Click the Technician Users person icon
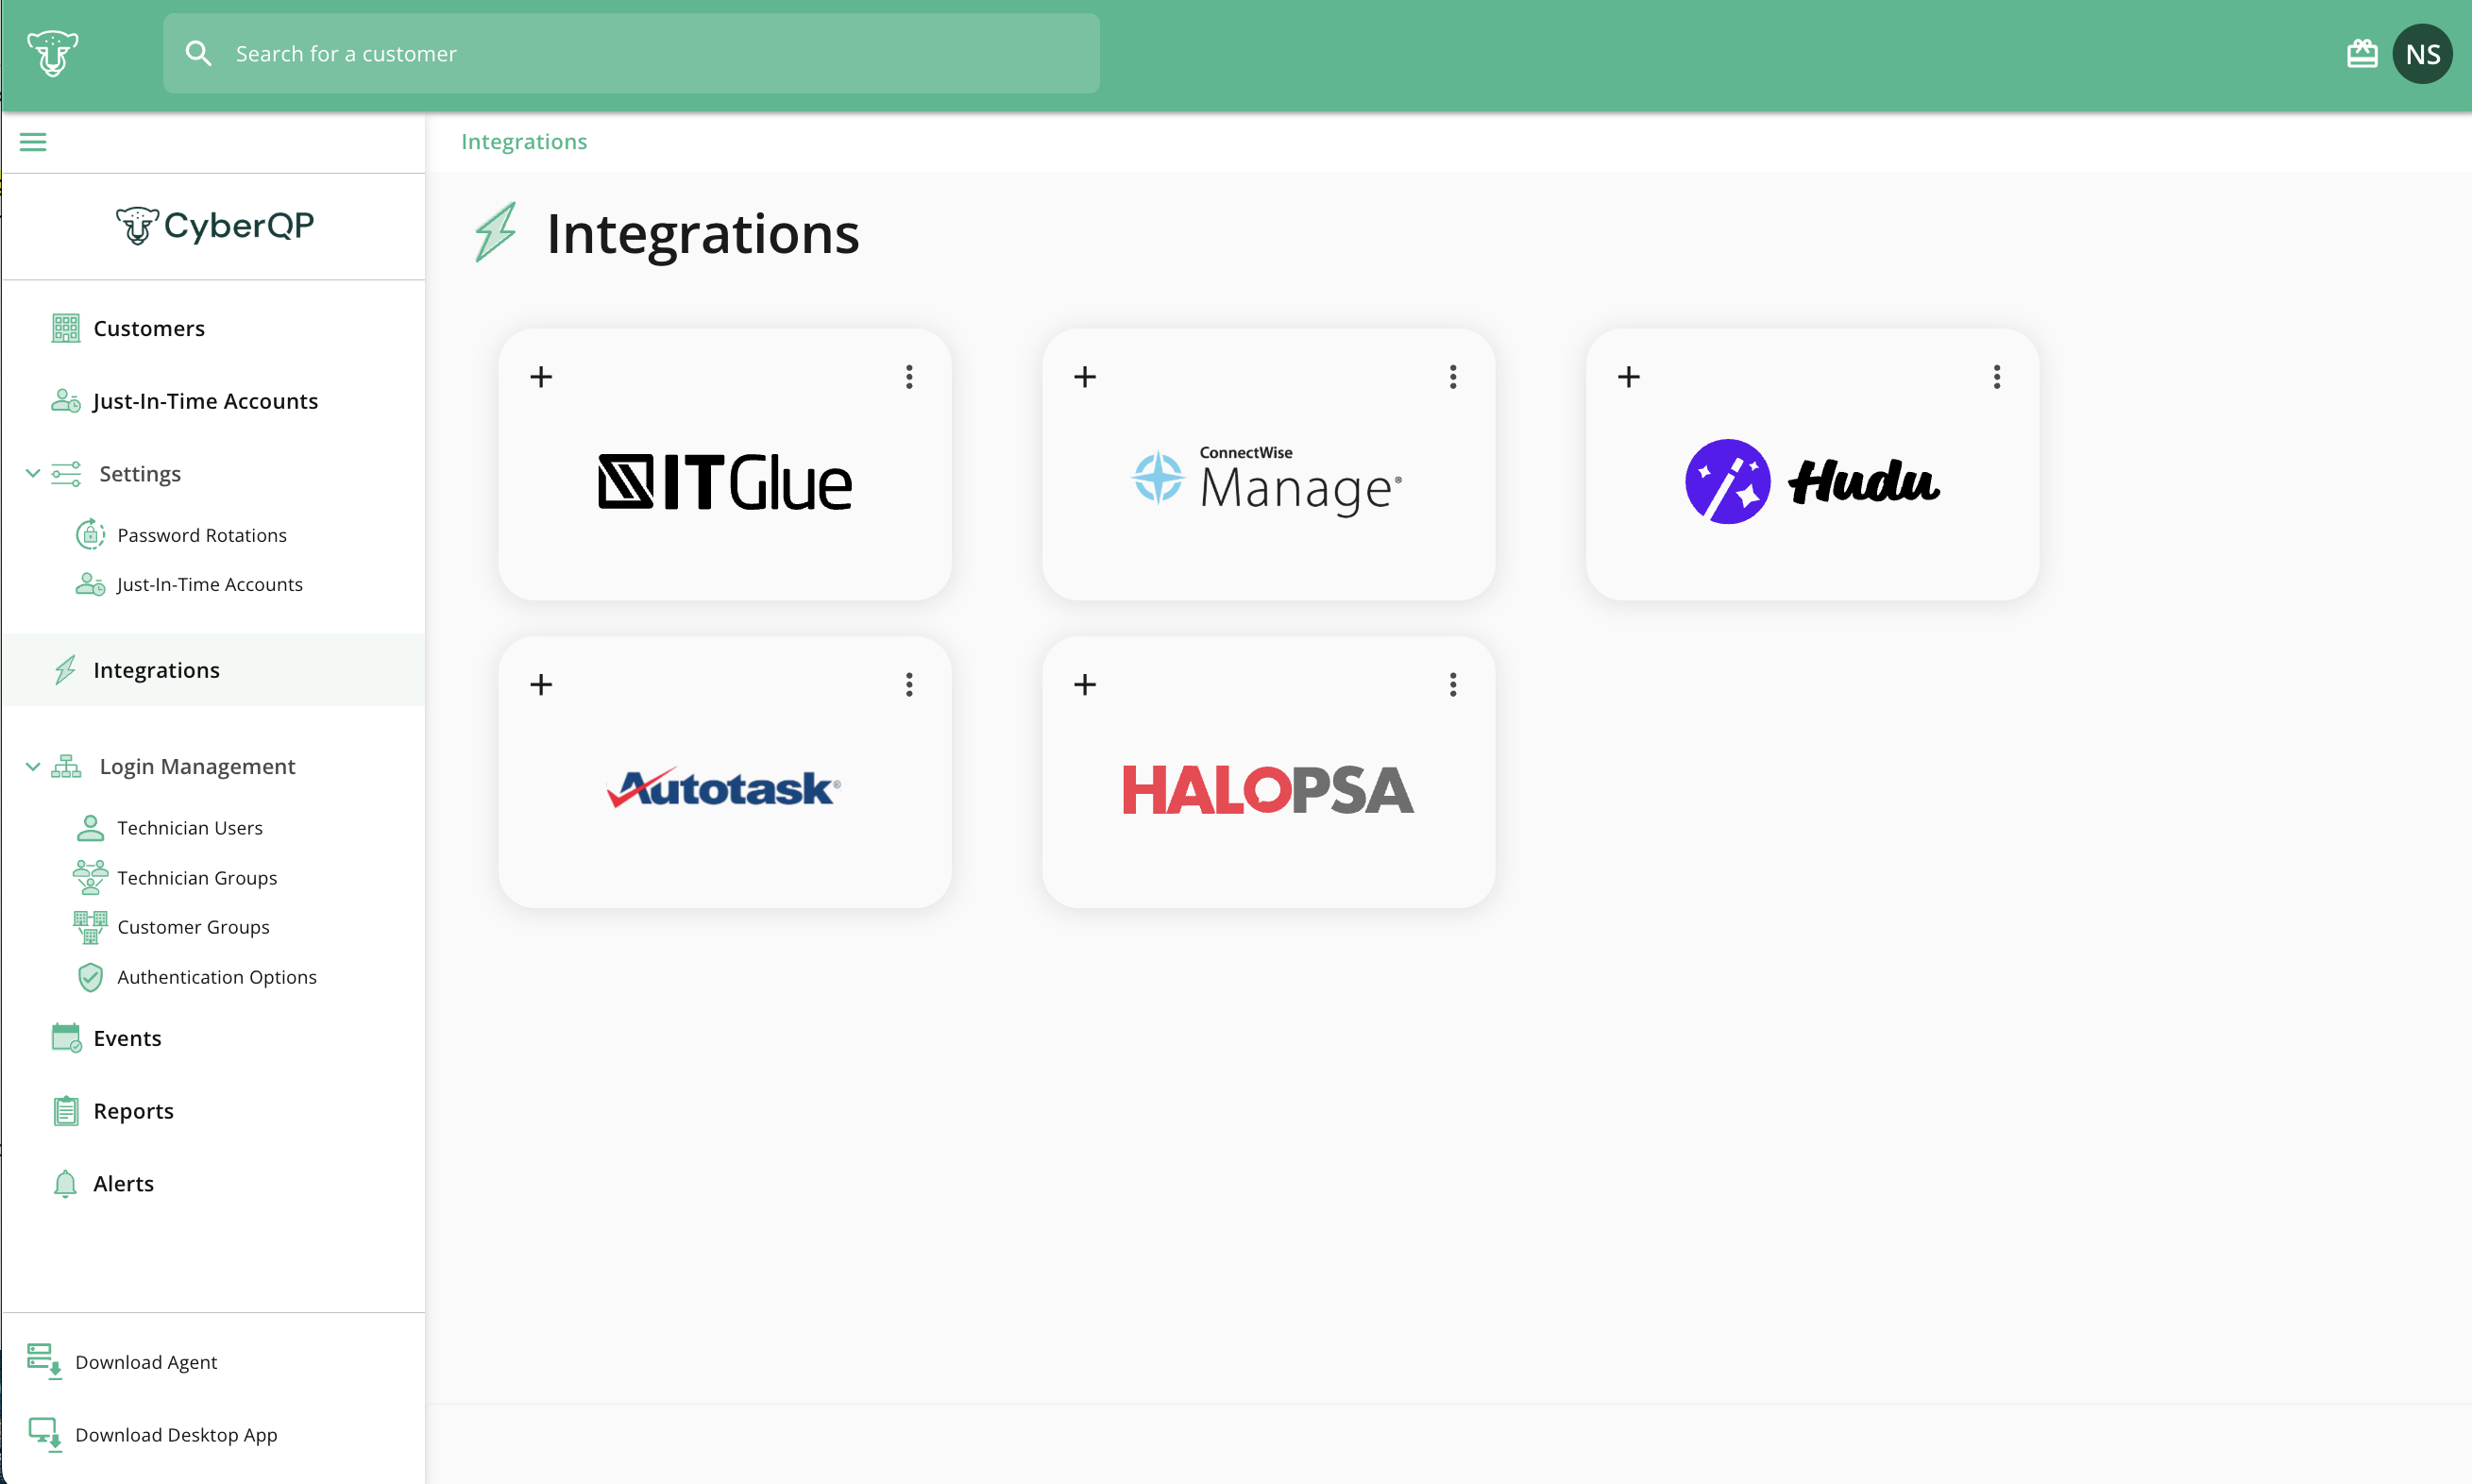This screenshot has height=1484, width=2472. pos(90,828)
